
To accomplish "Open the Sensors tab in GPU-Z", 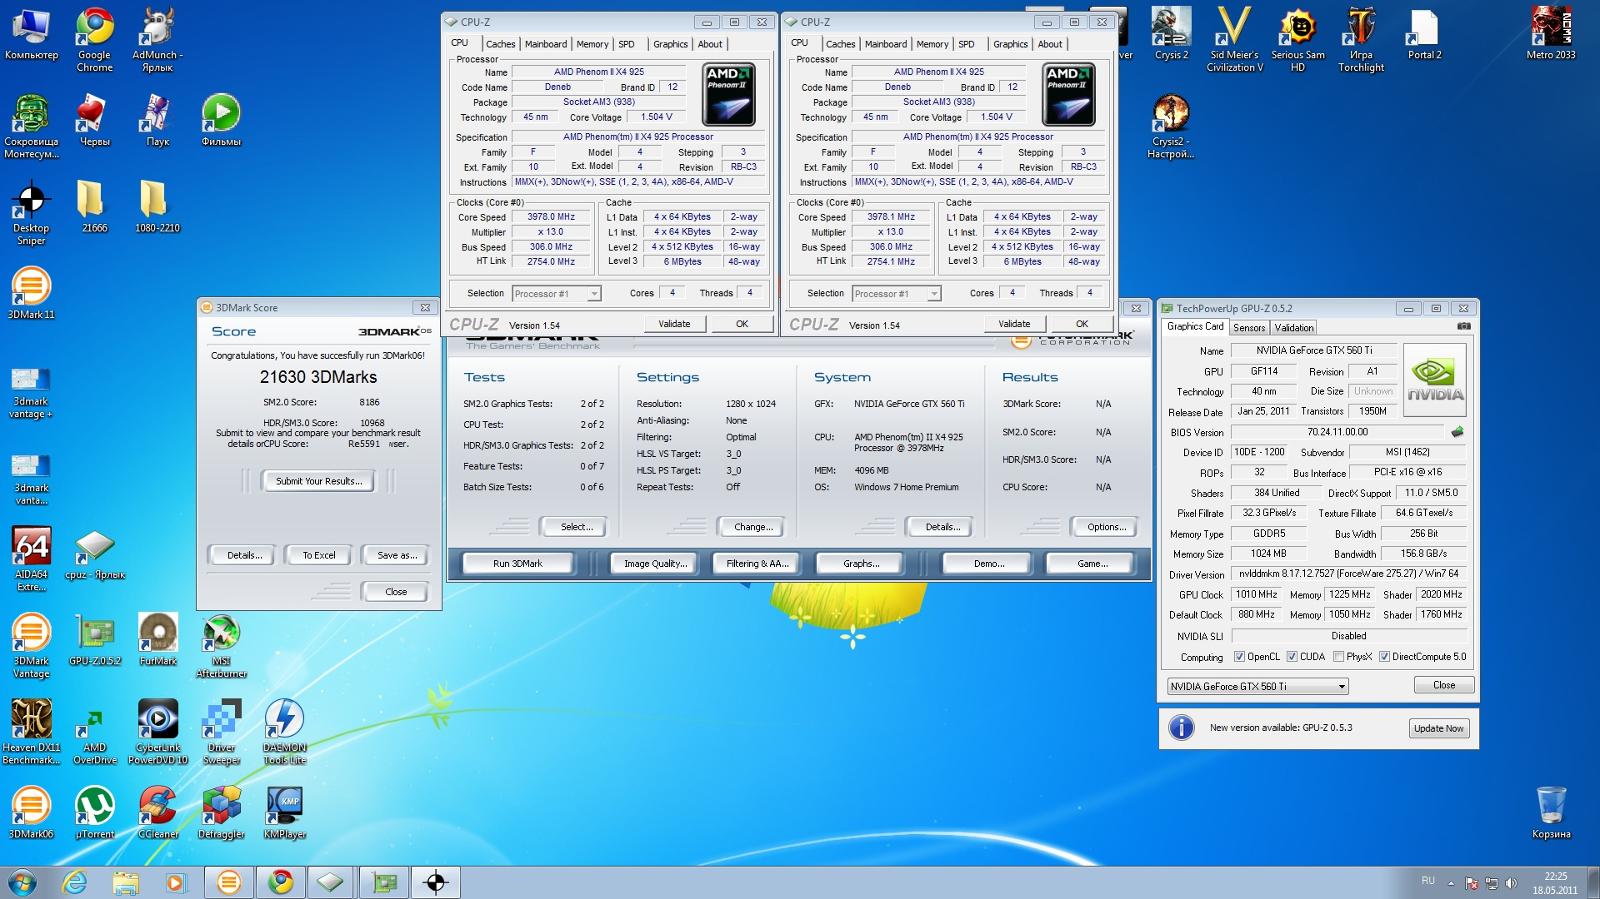I will [1249, 328].
